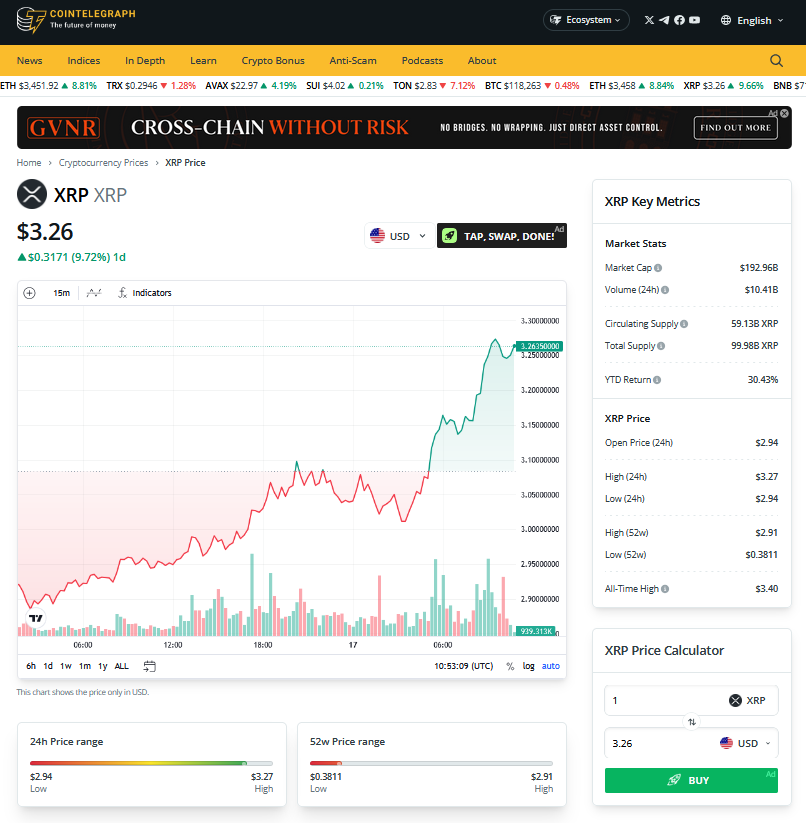Open the Podcasts menu item
The image size is (806, 823).
pos(422,60)
